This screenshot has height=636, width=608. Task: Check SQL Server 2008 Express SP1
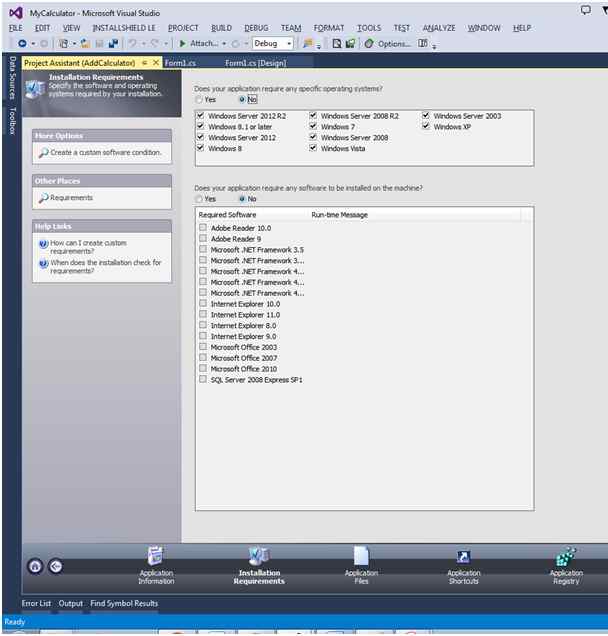click(x=203, y=379)
